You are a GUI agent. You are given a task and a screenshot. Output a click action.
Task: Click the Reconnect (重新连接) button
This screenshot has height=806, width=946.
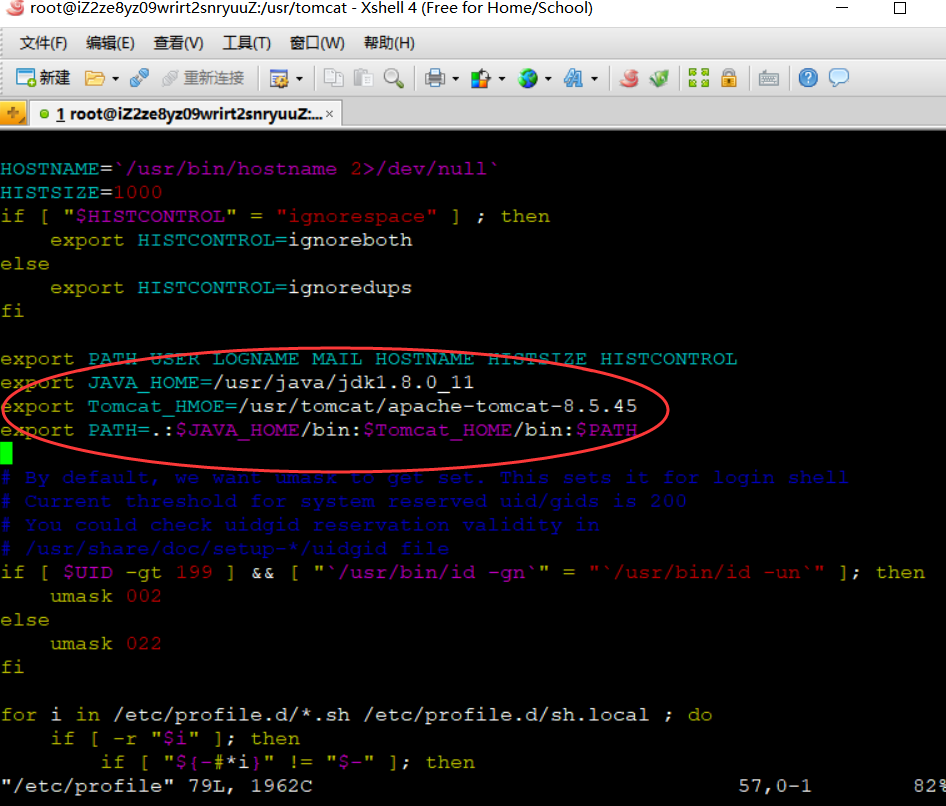203,78
